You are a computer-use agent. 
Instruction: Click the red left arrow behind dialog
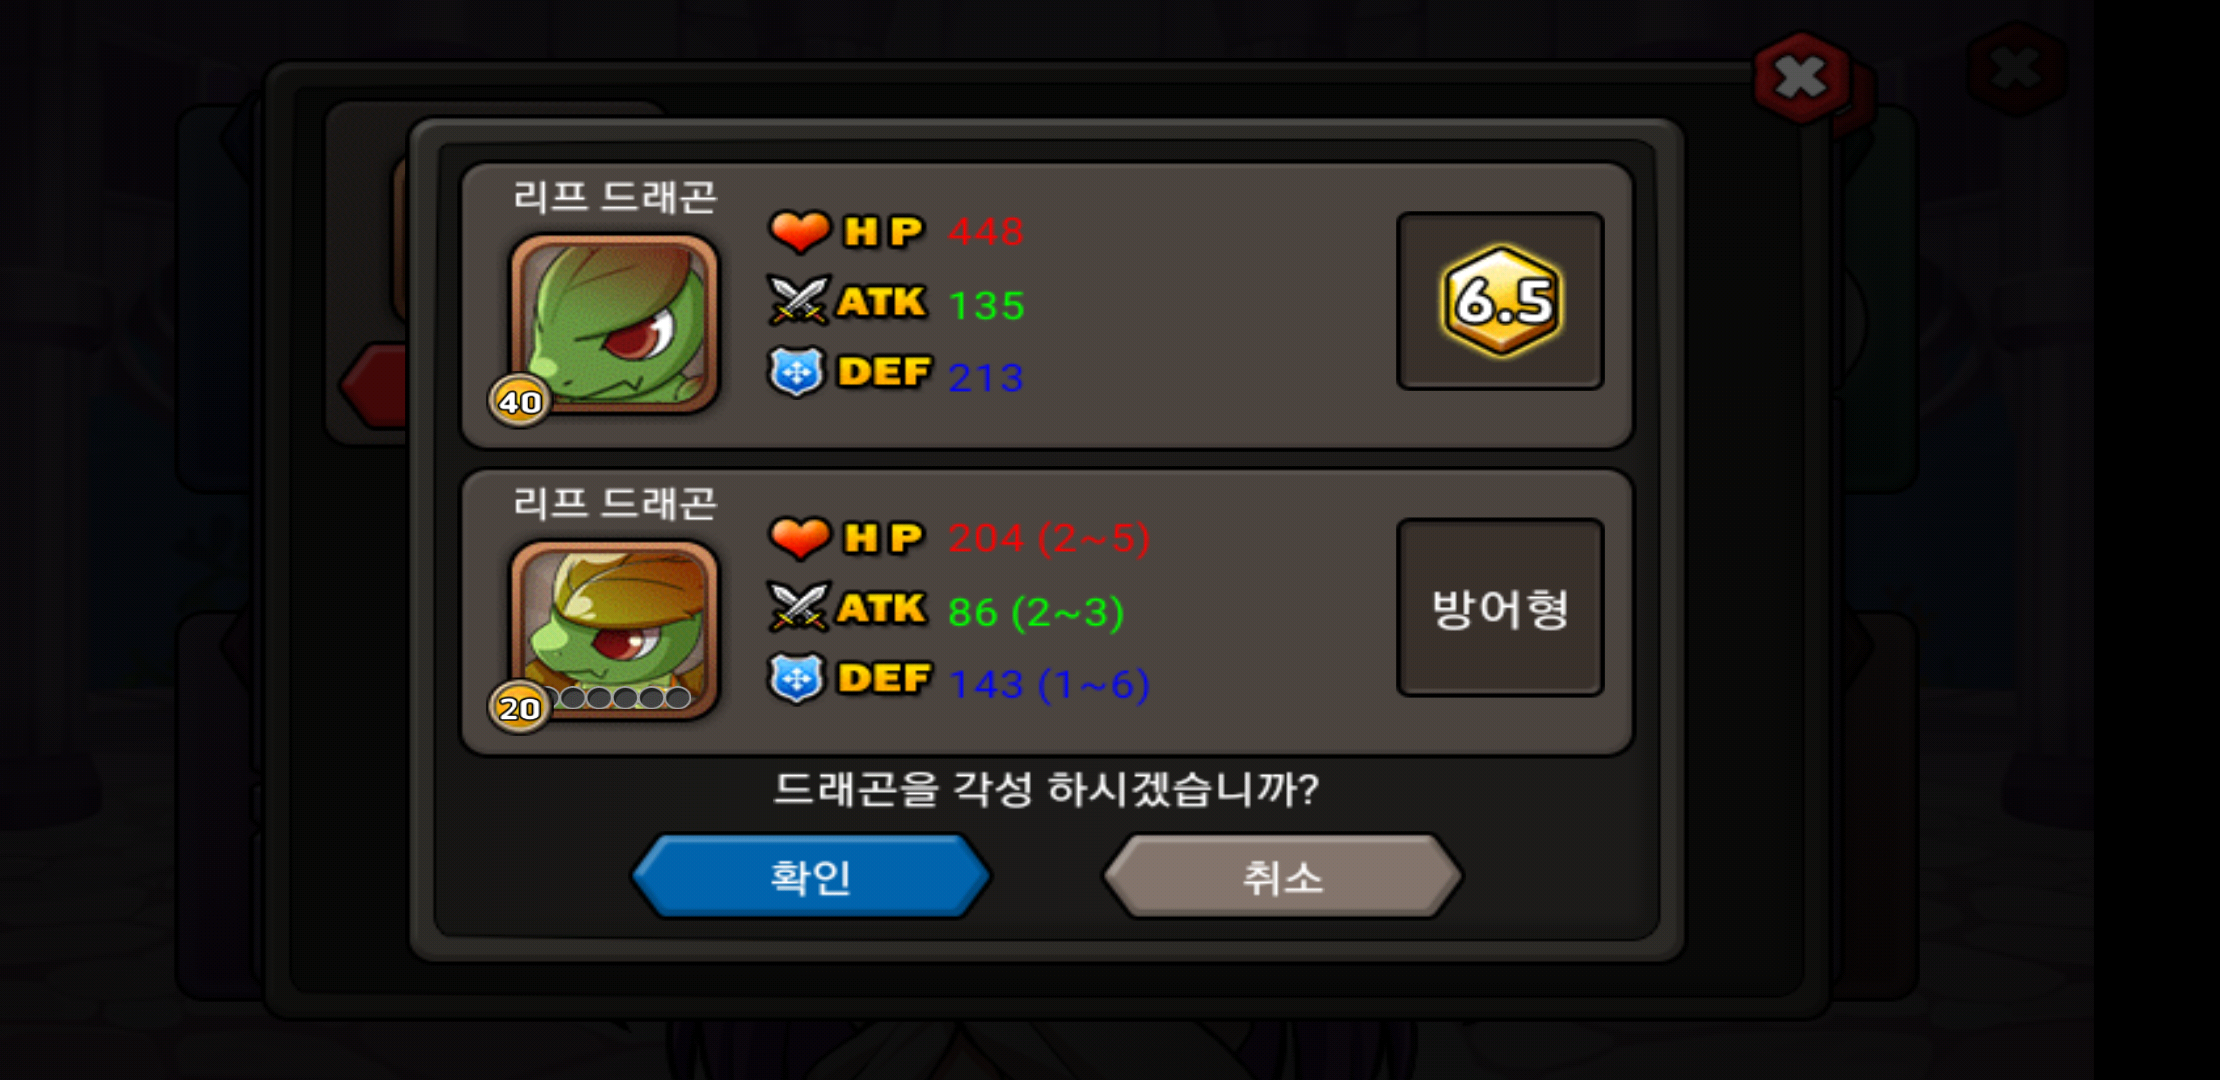pos(374,386)
